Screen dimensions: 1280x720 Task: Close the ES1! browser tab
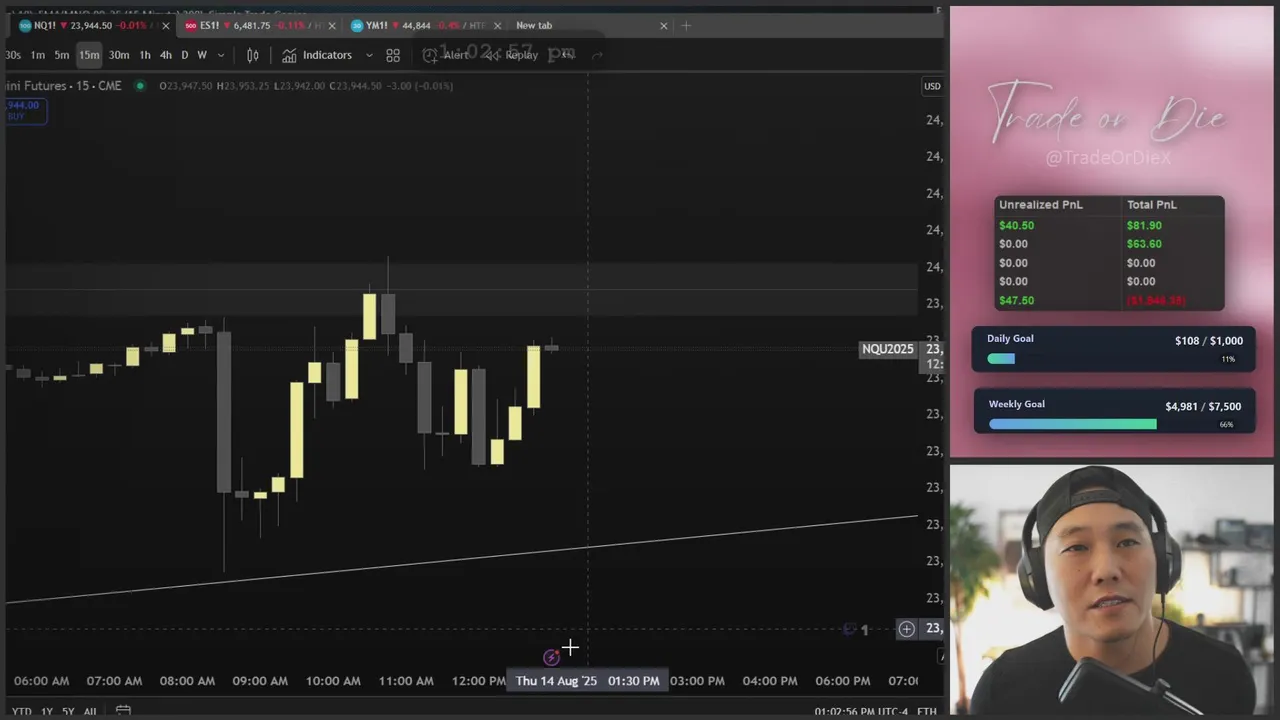(332, 26)
